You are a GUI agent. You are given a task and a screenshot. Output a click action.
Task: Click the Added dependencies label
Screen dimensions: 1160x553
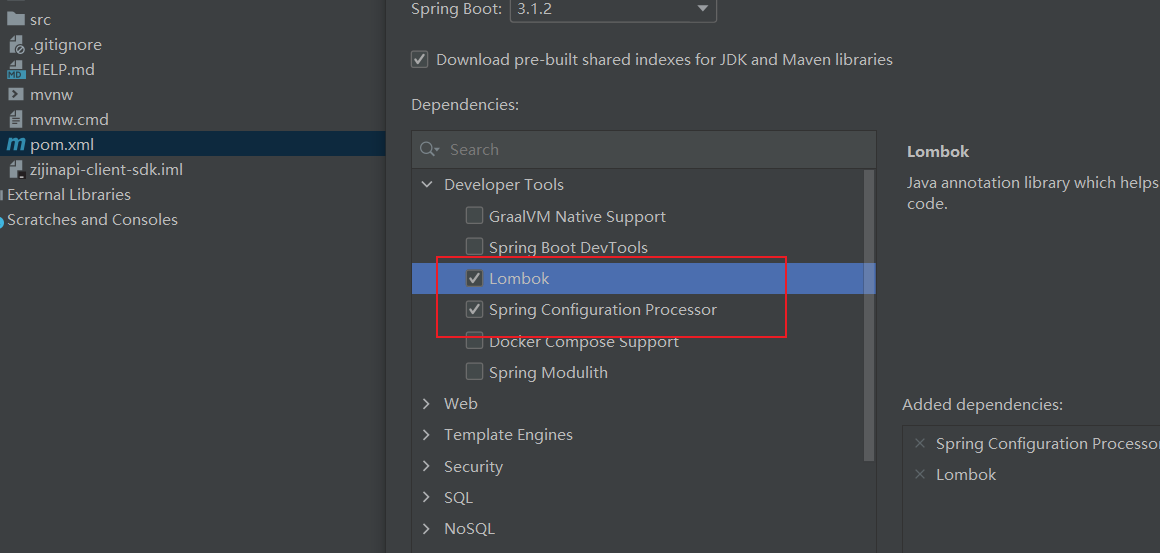point(982,405)
